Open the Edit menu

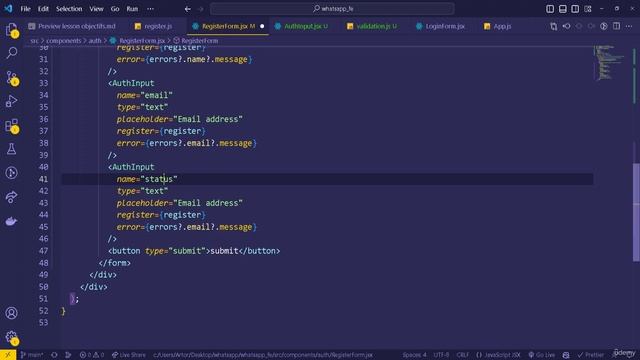tap(43, 9)
